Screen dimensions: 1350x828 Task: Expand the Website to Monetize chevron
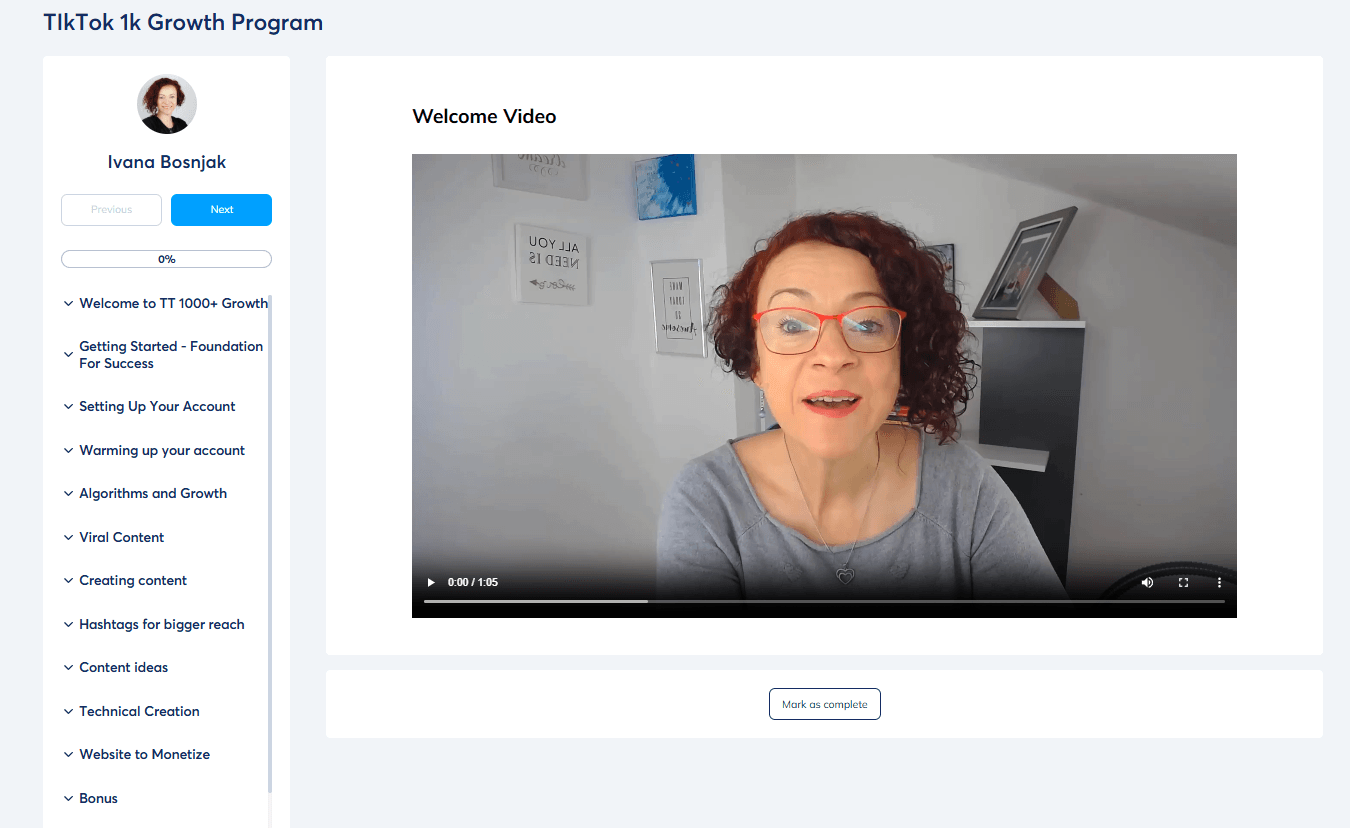69,755
